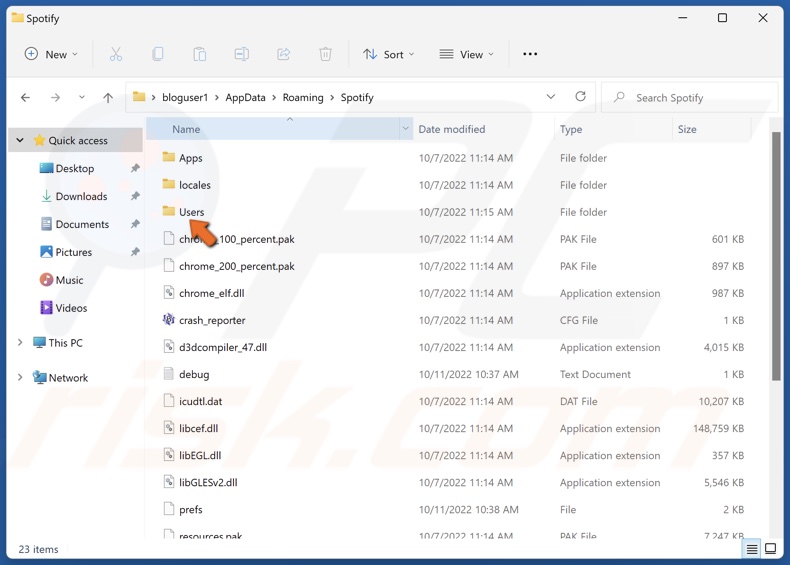The width and height of the screenshot is (790, 565).
Task: Select Downloads in Quick access
Action: pyautogui.click(x=81, y=196)
